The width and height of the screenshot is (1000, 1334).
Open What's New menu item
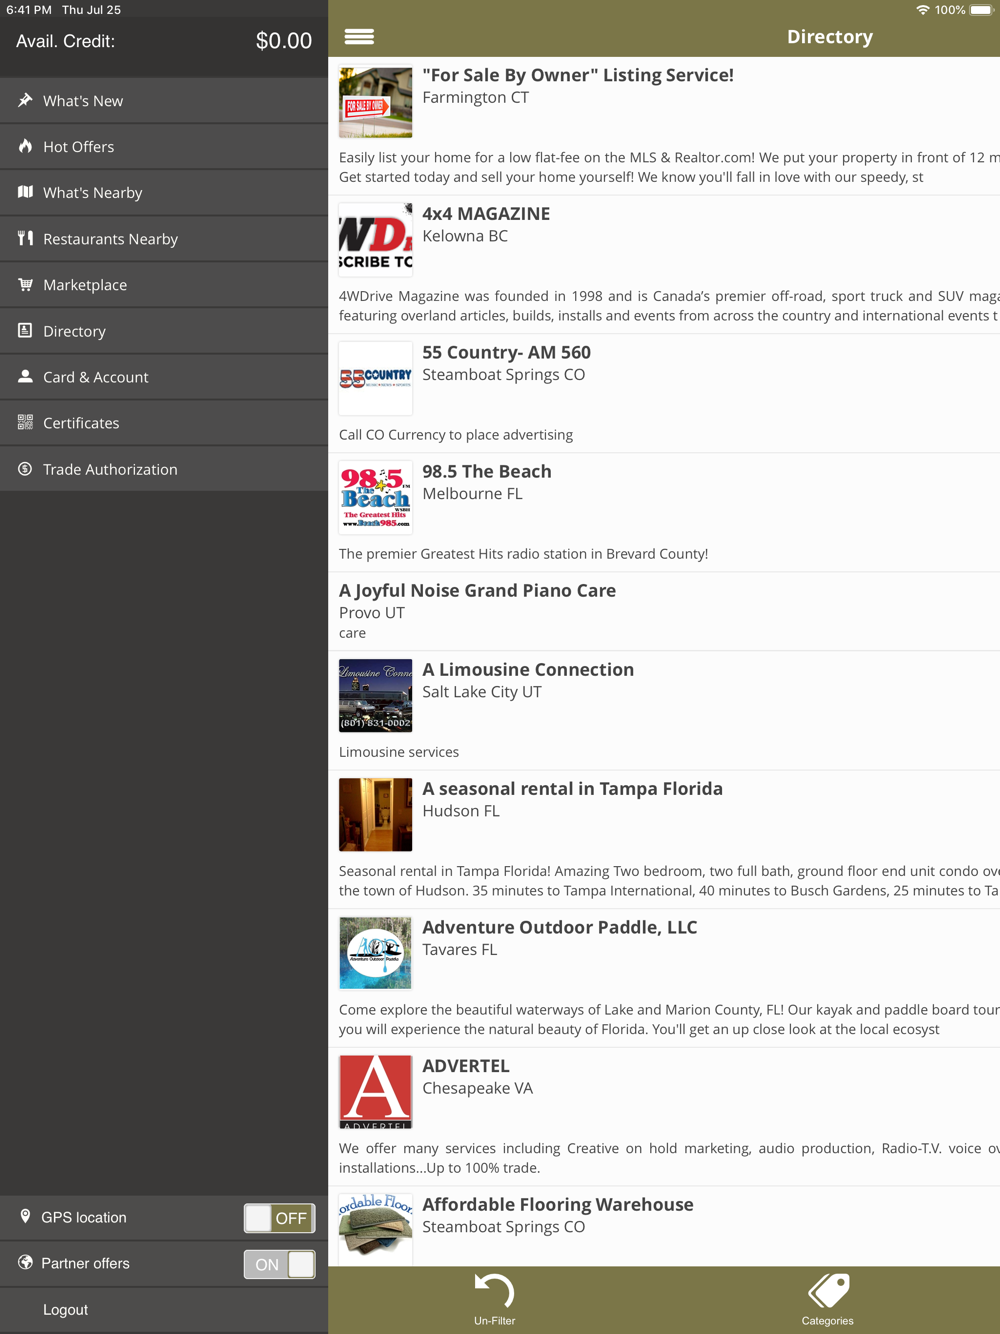(x=164, y=101)
